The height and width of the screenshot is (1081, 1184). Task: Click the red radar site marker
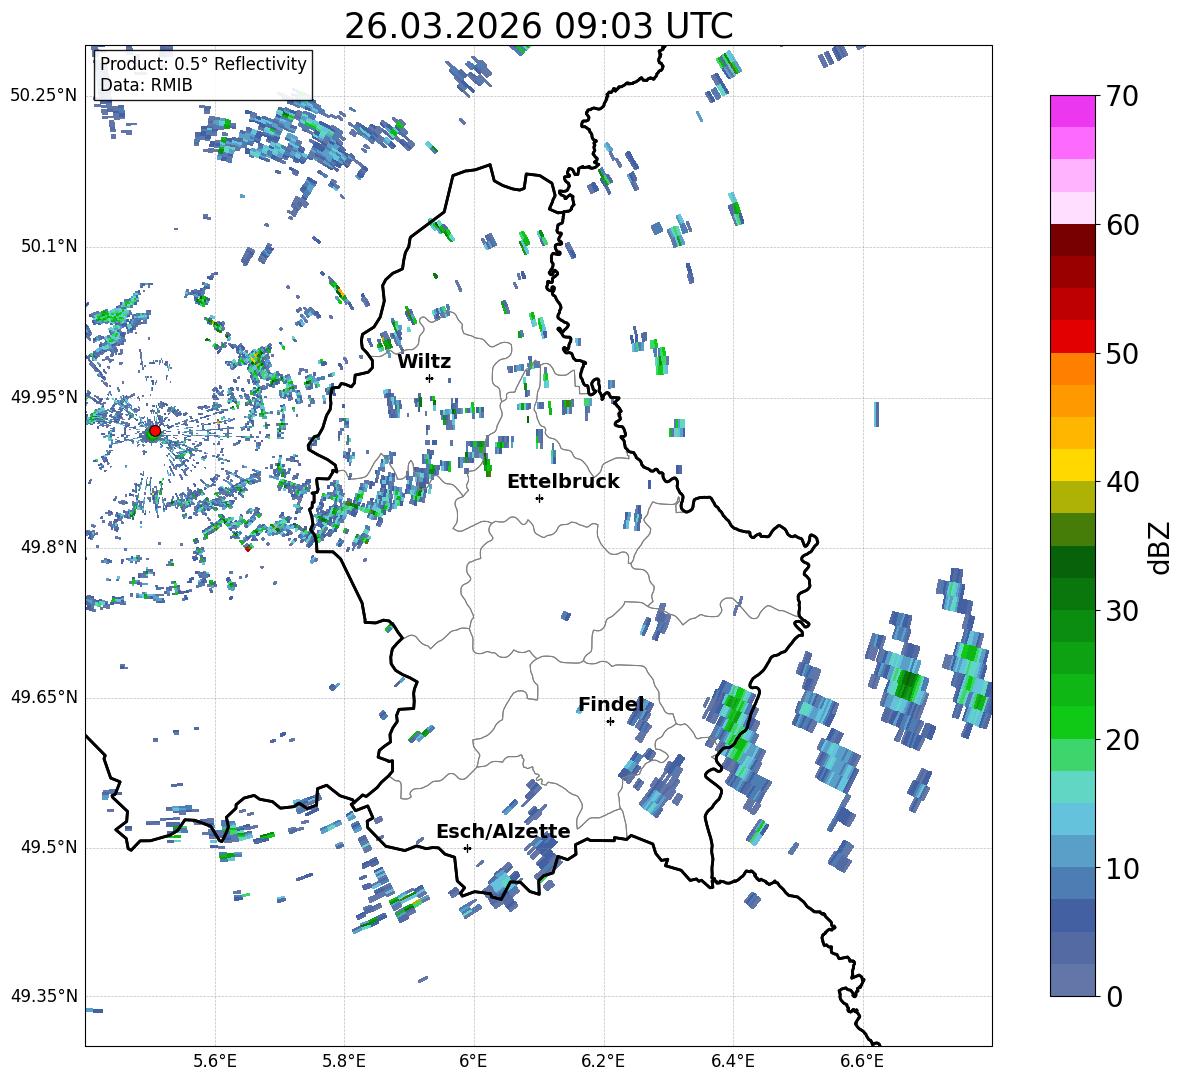(155, 431)
